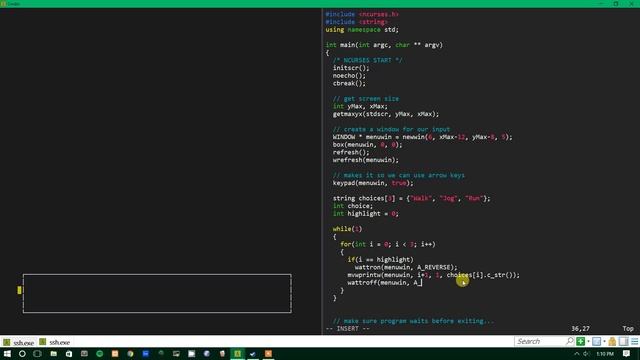Image resolution: width=640 pixels, height=360 pixels.
Task: Click the 'getmaxyx(stdscr, yMax, xMax);' line
Action: (x=386, y=114)
